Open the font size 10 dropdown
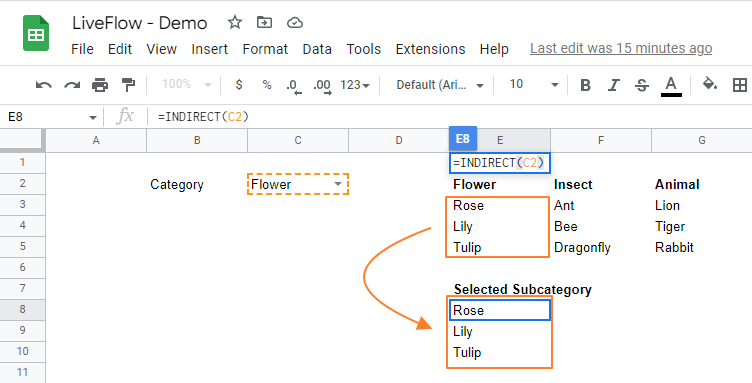This screenshot has width=752, height=383. [534, 85]
